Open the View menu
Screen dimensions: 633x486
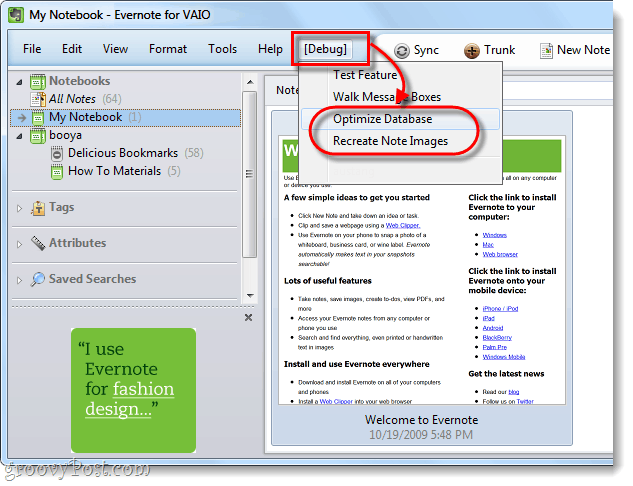(115, 49)
